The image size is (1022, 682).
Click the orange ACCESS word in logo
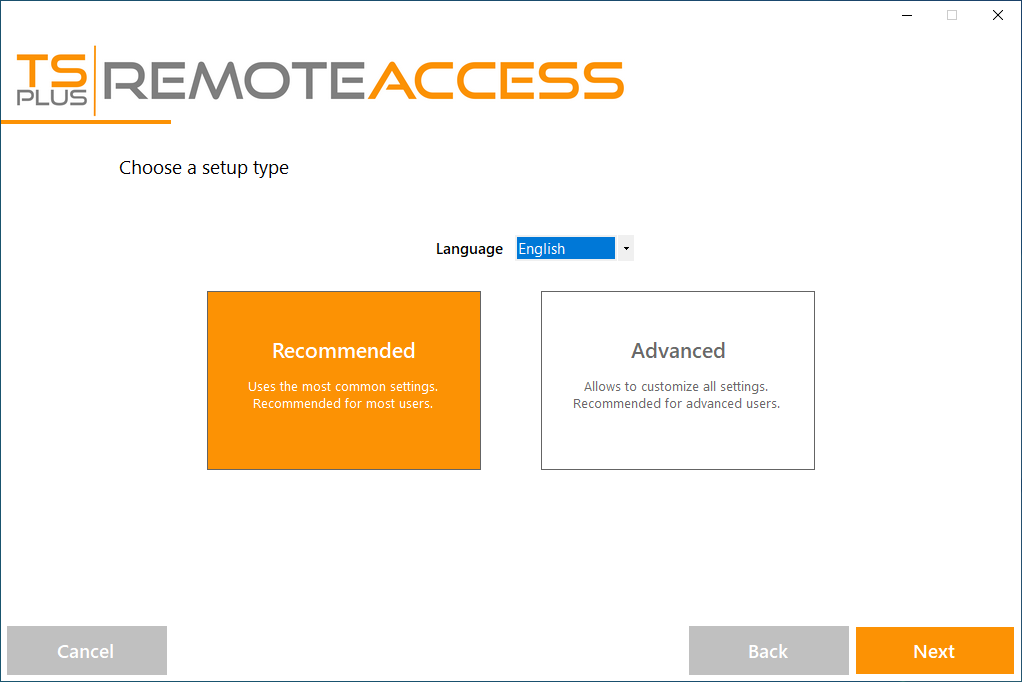[495, 80]
